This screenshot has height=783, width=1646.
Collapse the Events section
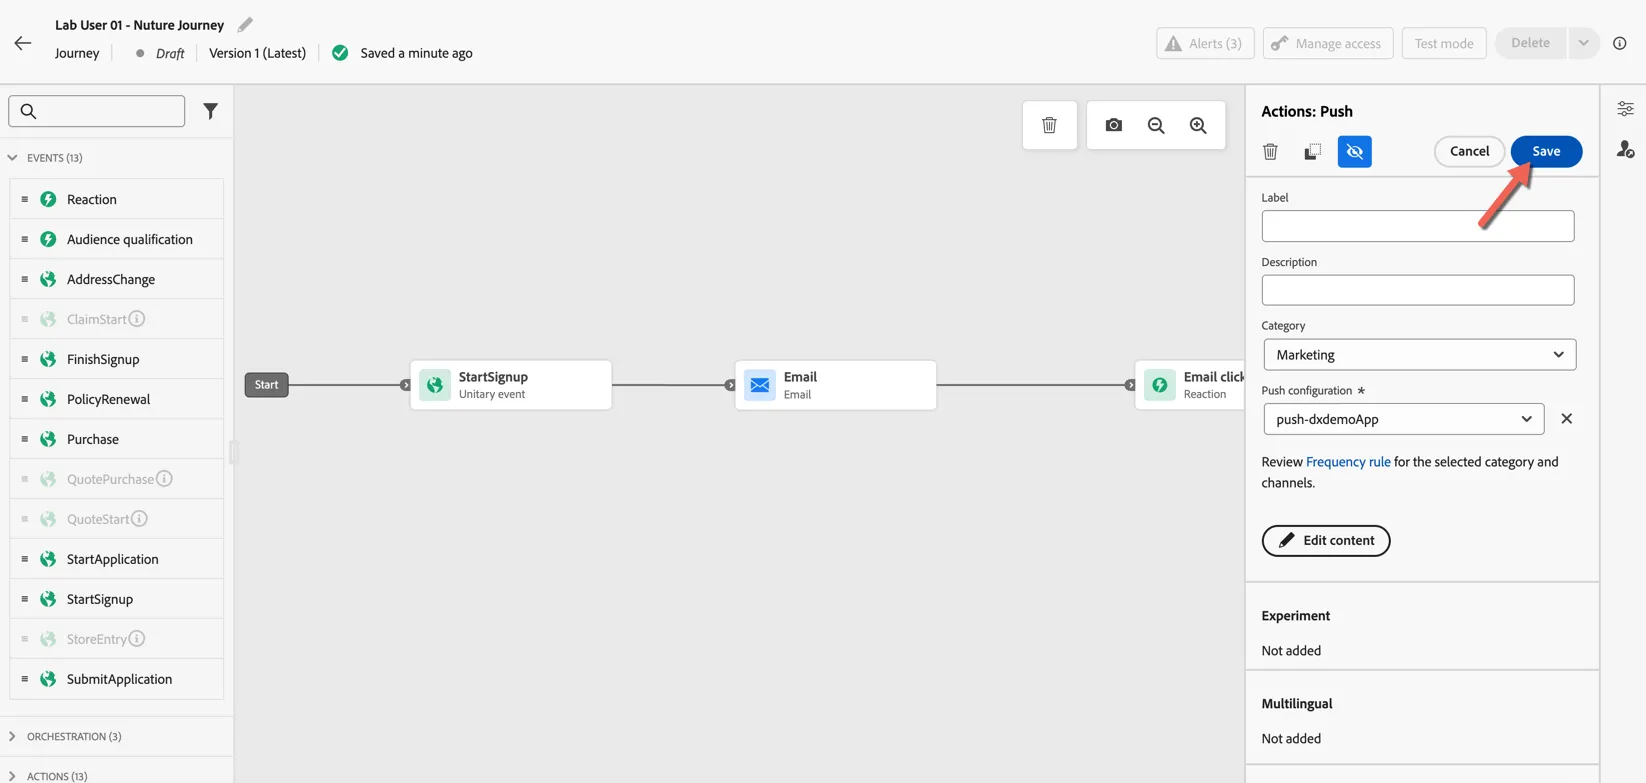pos(13,158)
